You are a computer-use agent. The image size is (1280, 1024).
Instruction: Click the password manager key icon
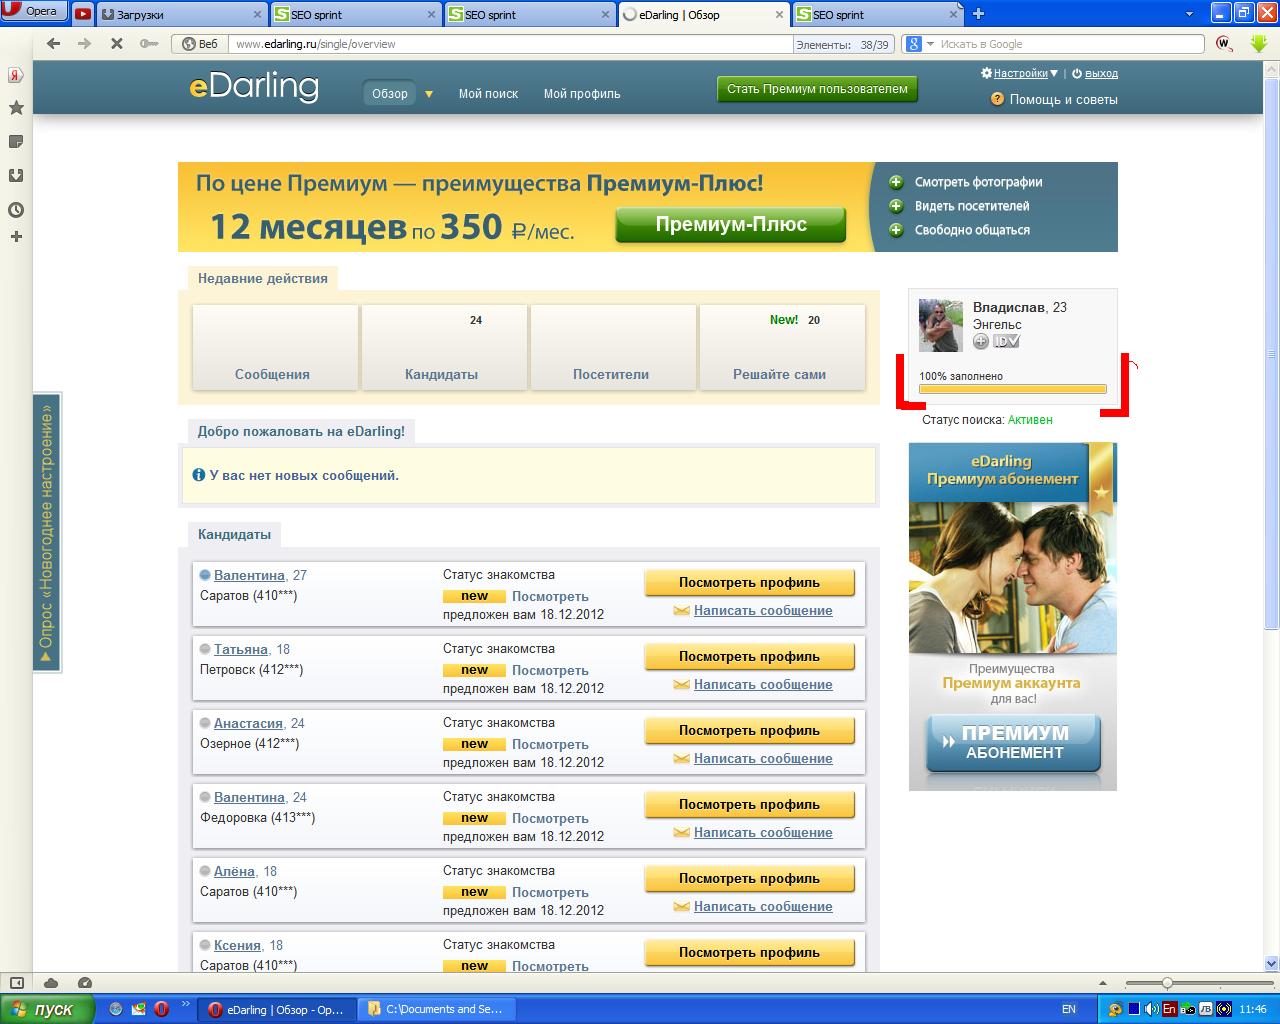149,44
